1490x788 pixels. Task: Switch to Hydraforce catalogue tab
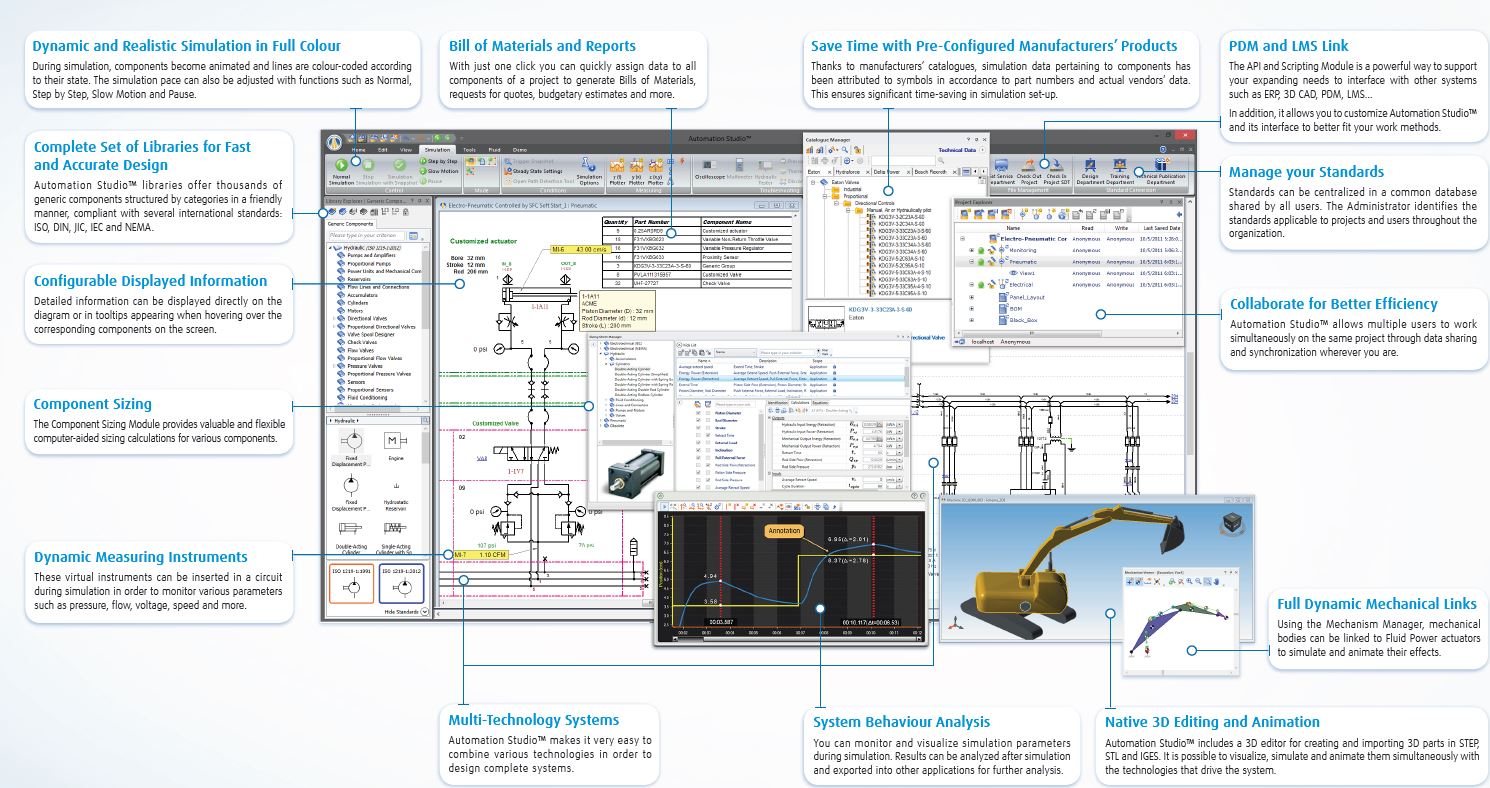tap(853, 172)
